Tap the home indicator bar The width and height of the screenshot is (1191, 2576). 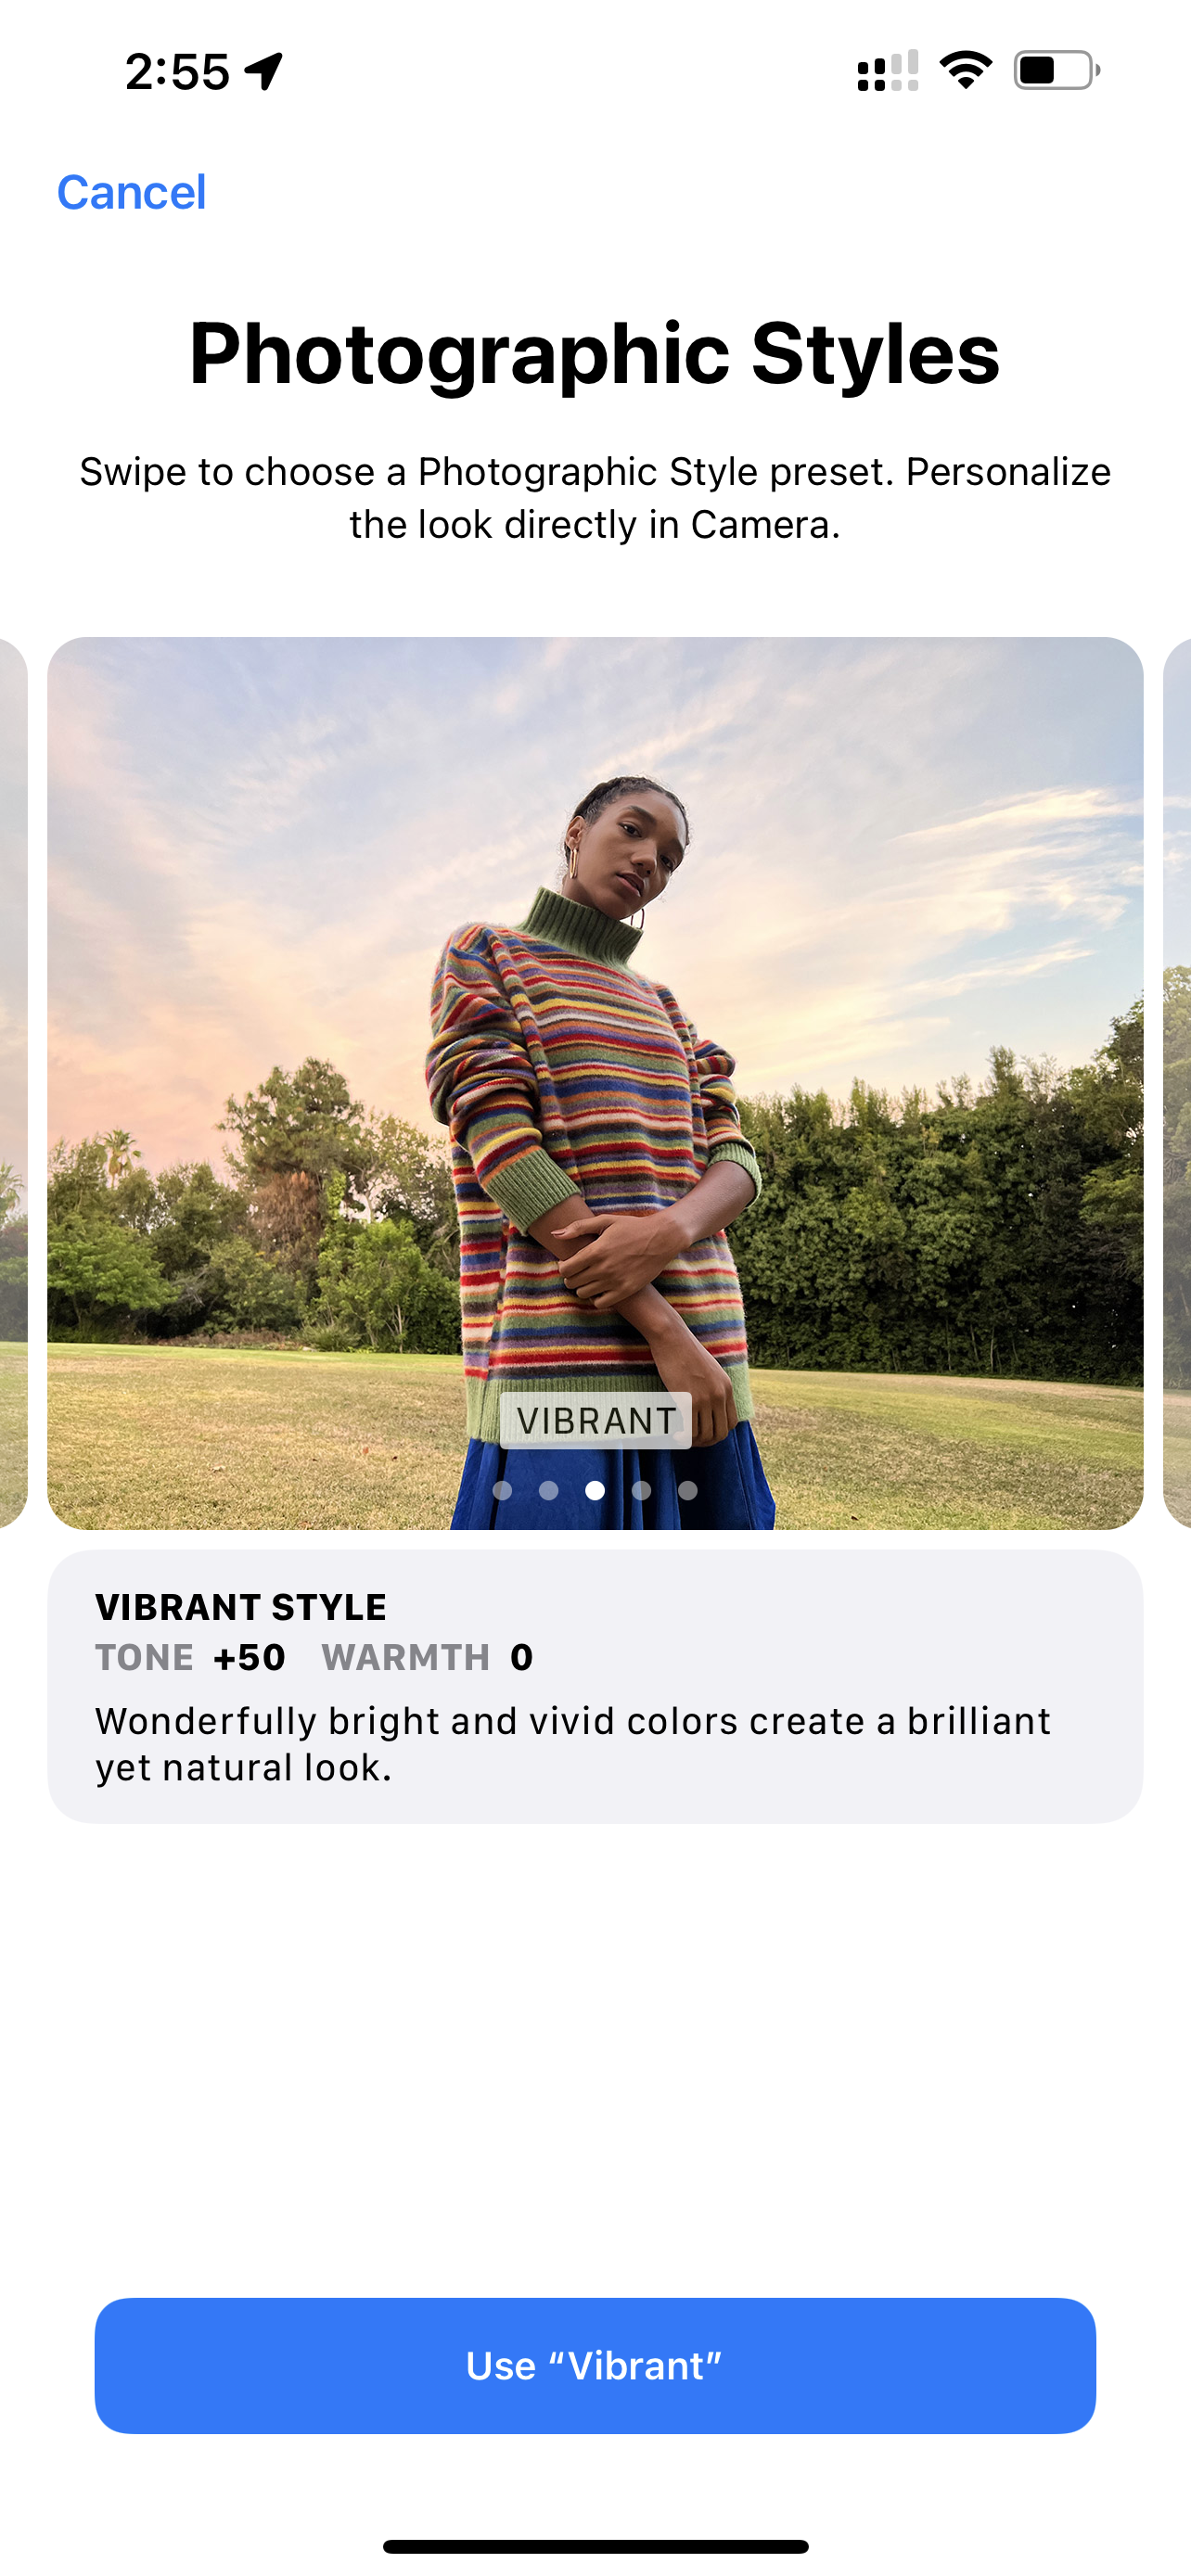595,2546
